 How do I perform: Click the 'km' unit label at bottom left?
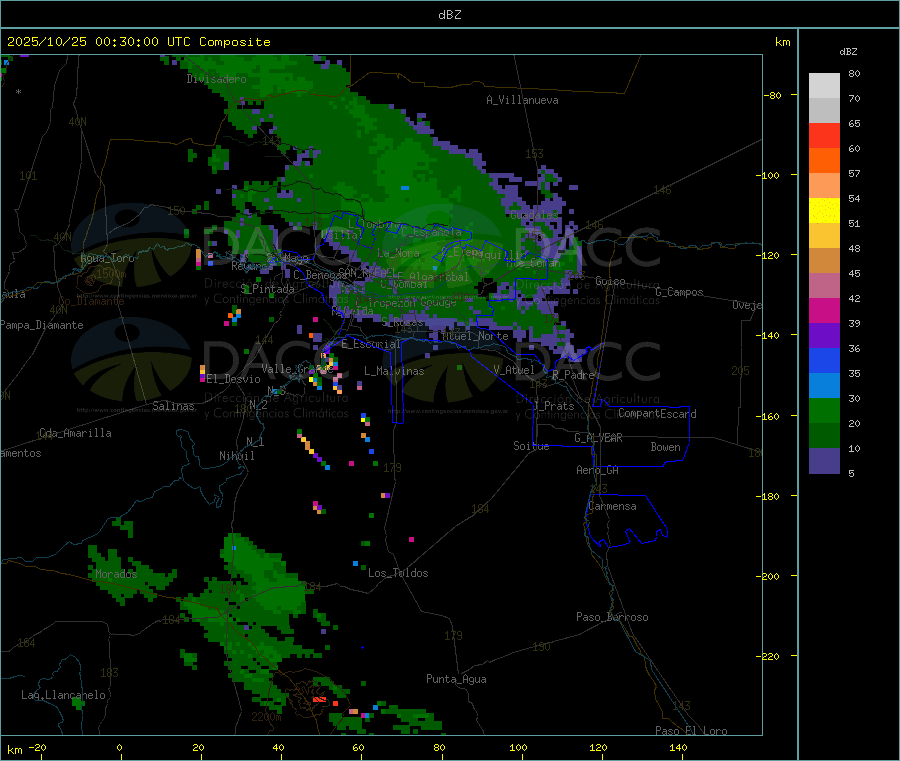tap(14, 750)
